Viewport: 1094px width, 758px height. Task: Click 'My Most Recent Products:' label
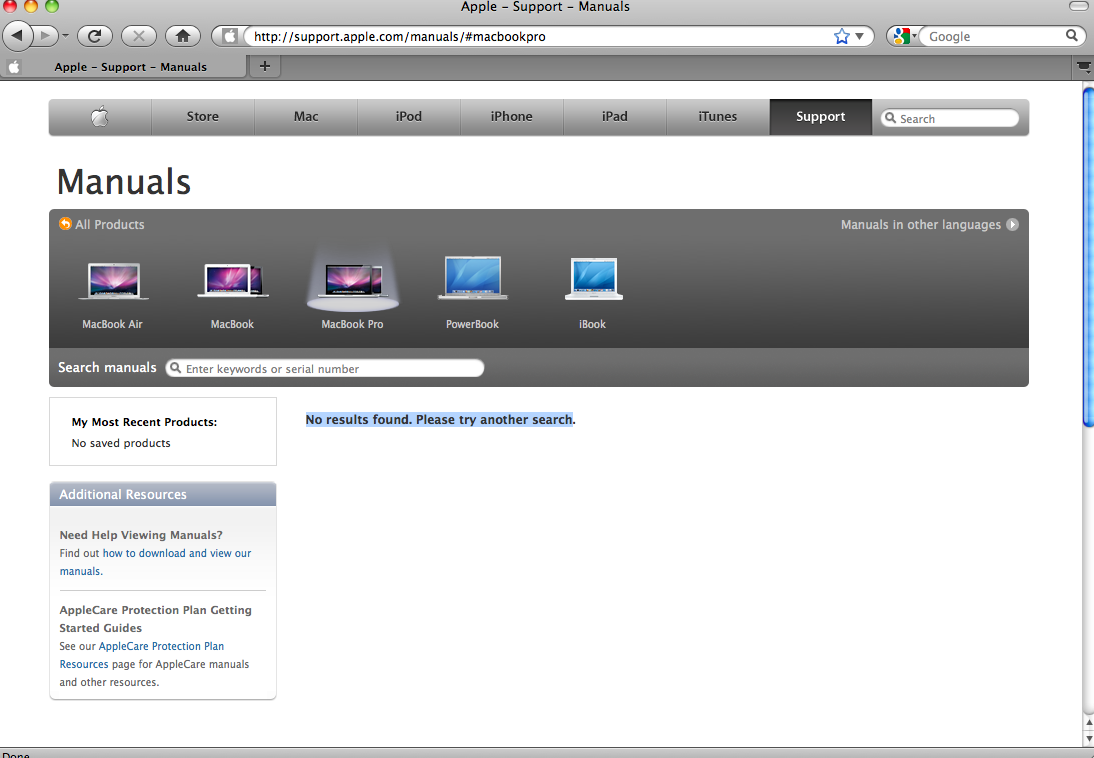click(144, 422)
